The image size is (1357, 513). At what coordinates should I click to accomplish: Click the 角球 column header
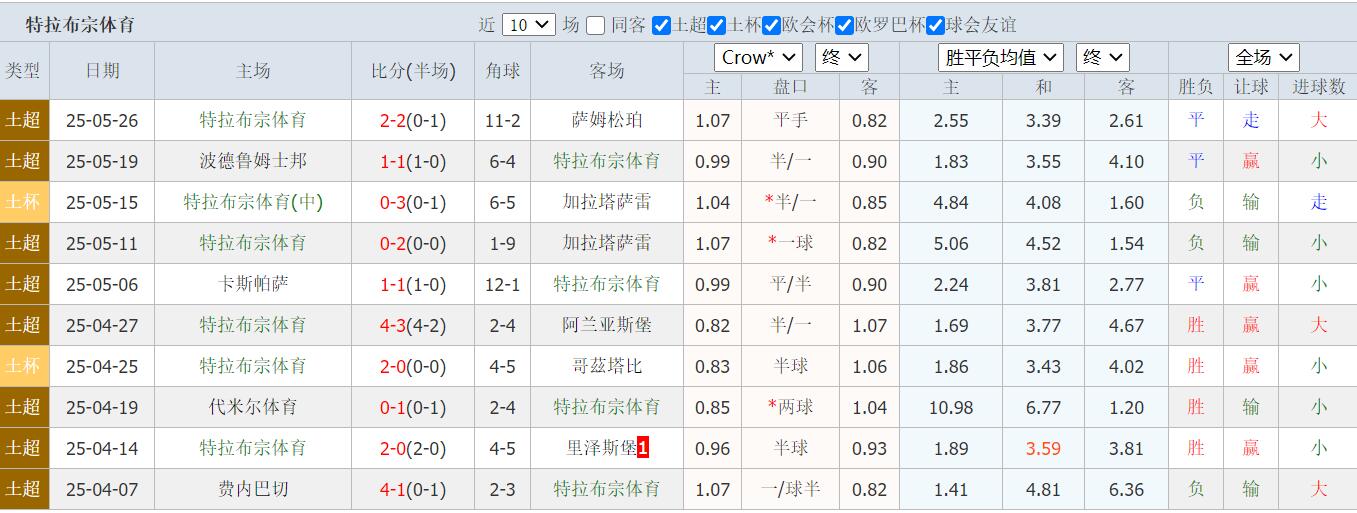coord(502,70)
